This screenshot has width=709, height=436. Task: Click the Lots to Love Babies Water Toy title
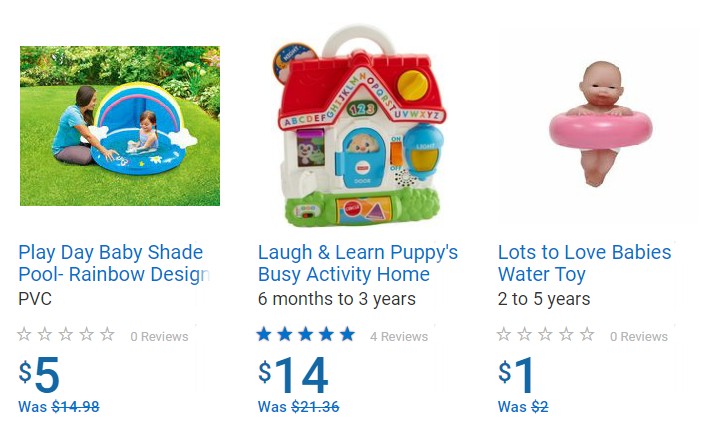coord(584,263)
